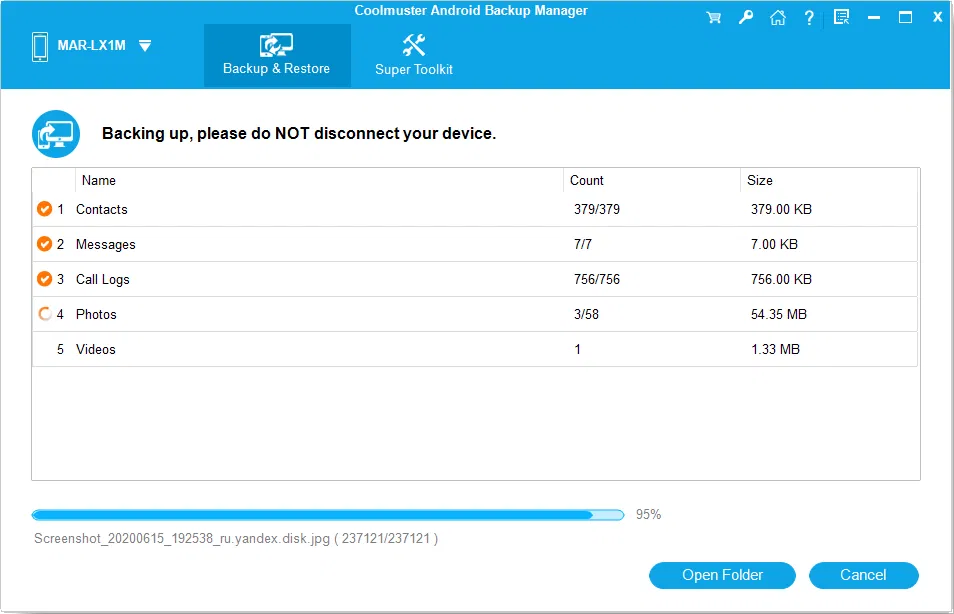Click the 7/7 count cell
Image resolution: width=954 pixels, height=614 pixels.
pyautogui.click(x=583, y=245)
